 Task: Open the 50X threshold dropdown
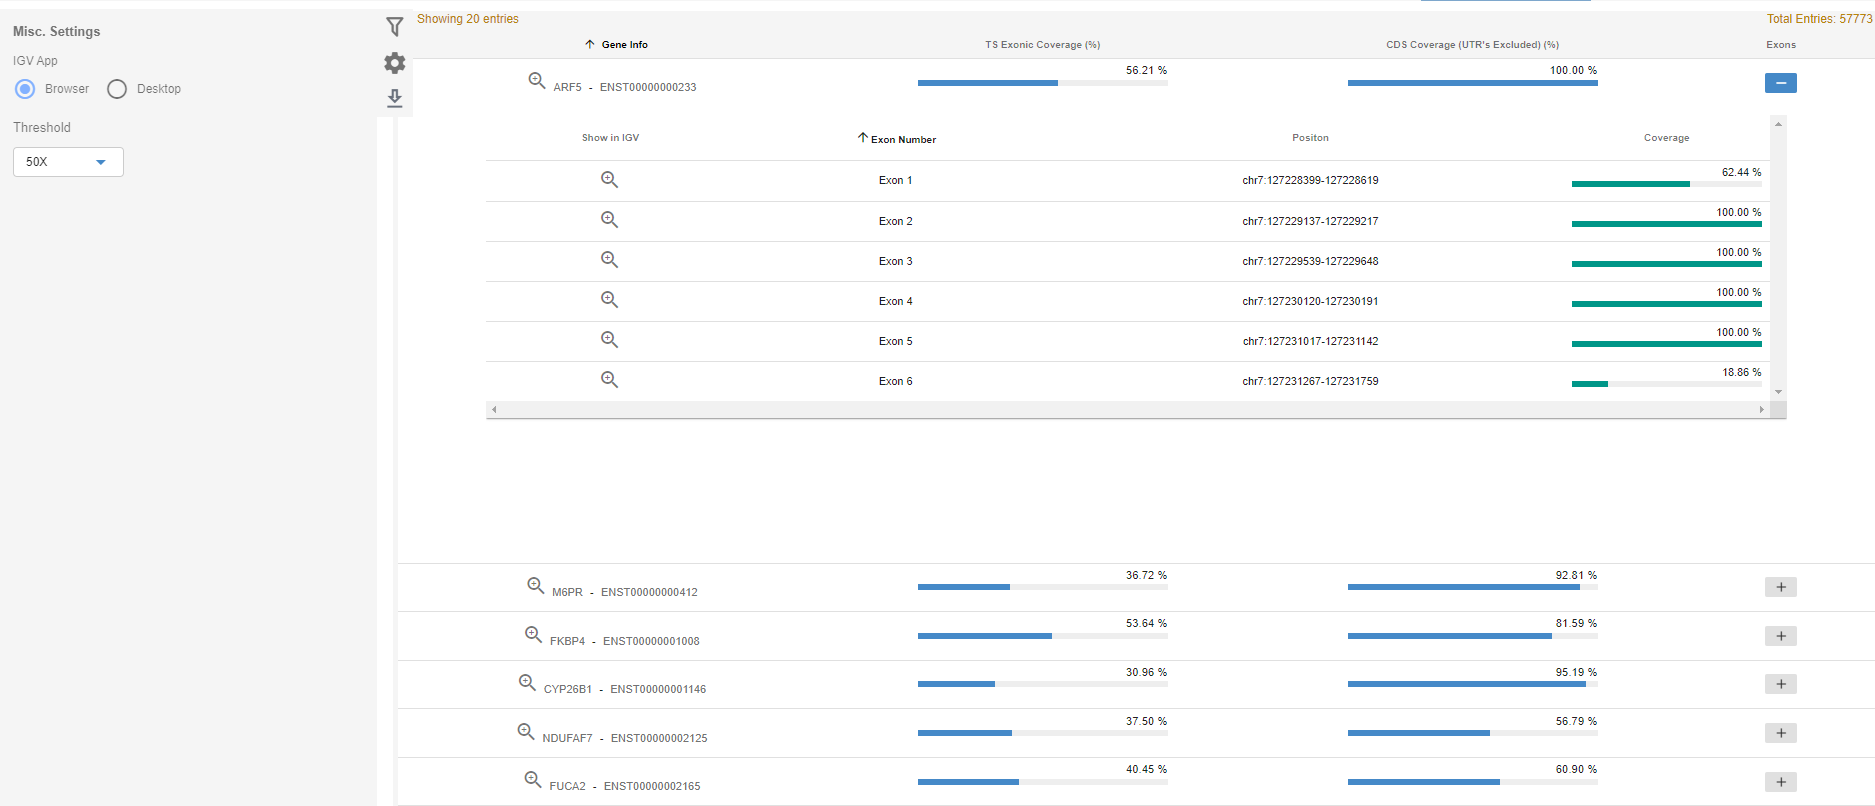[x=68, y=162]
